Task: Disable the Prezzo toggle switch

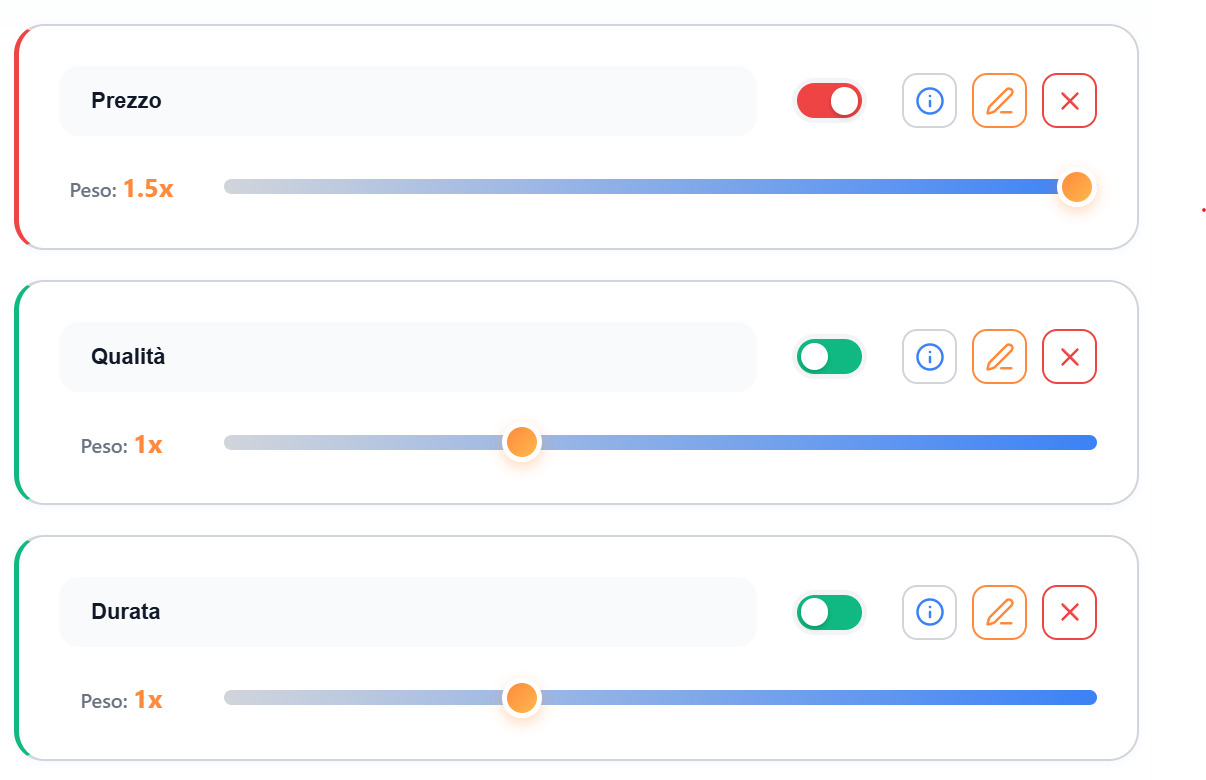Action: click(829, 100)
